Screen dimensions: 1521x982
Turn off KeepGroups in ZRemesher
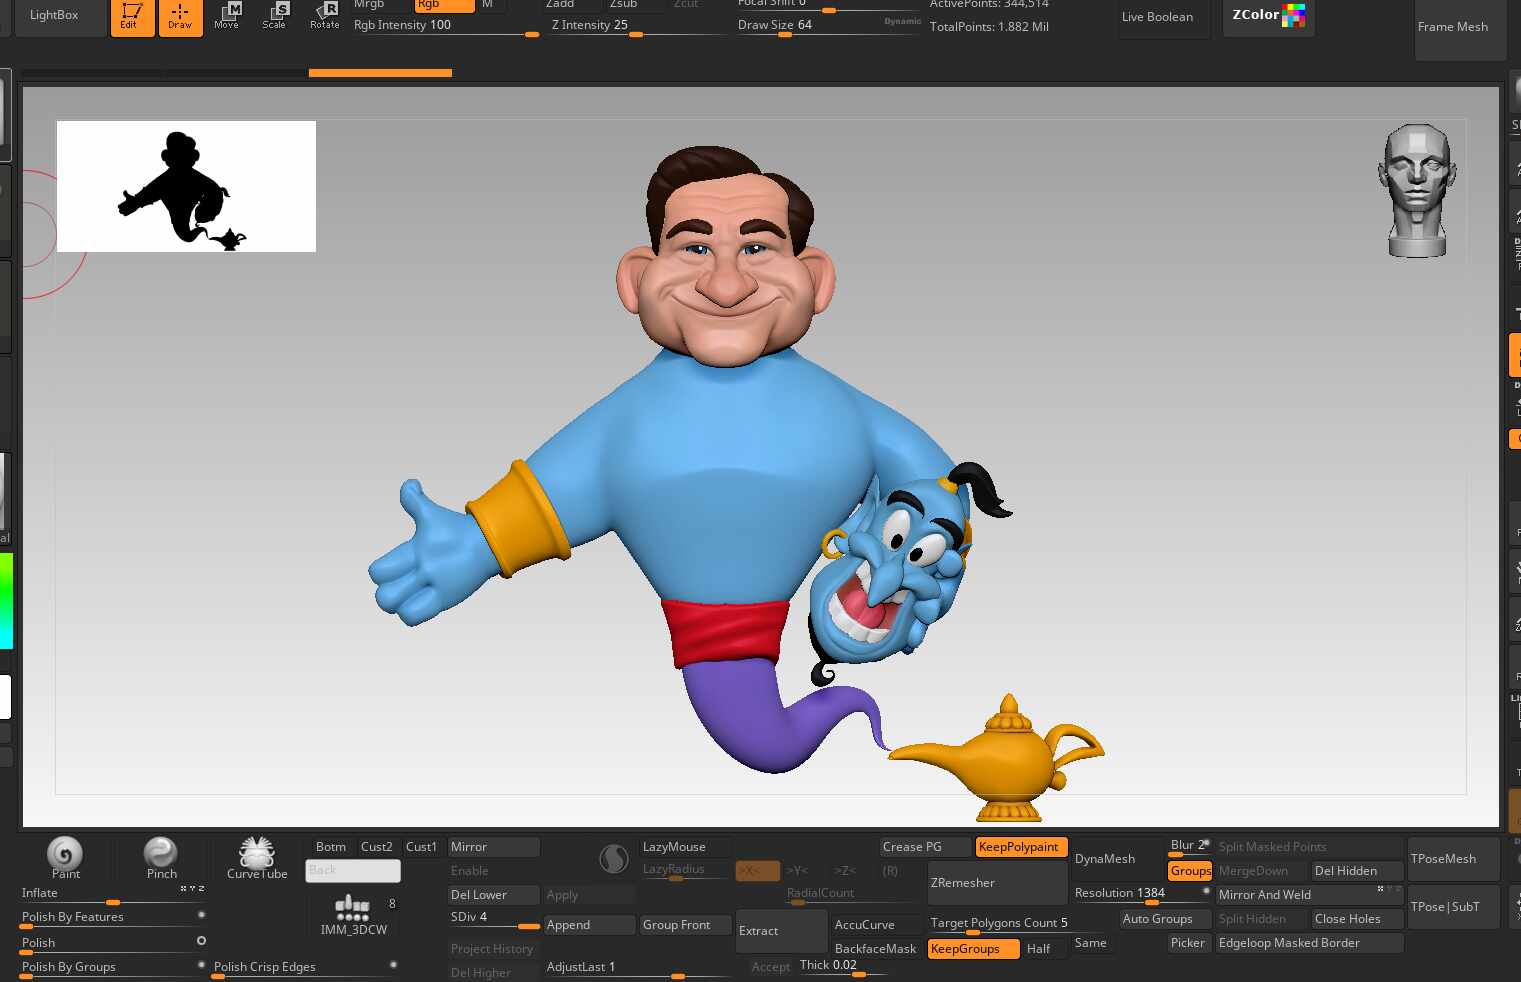972,949
